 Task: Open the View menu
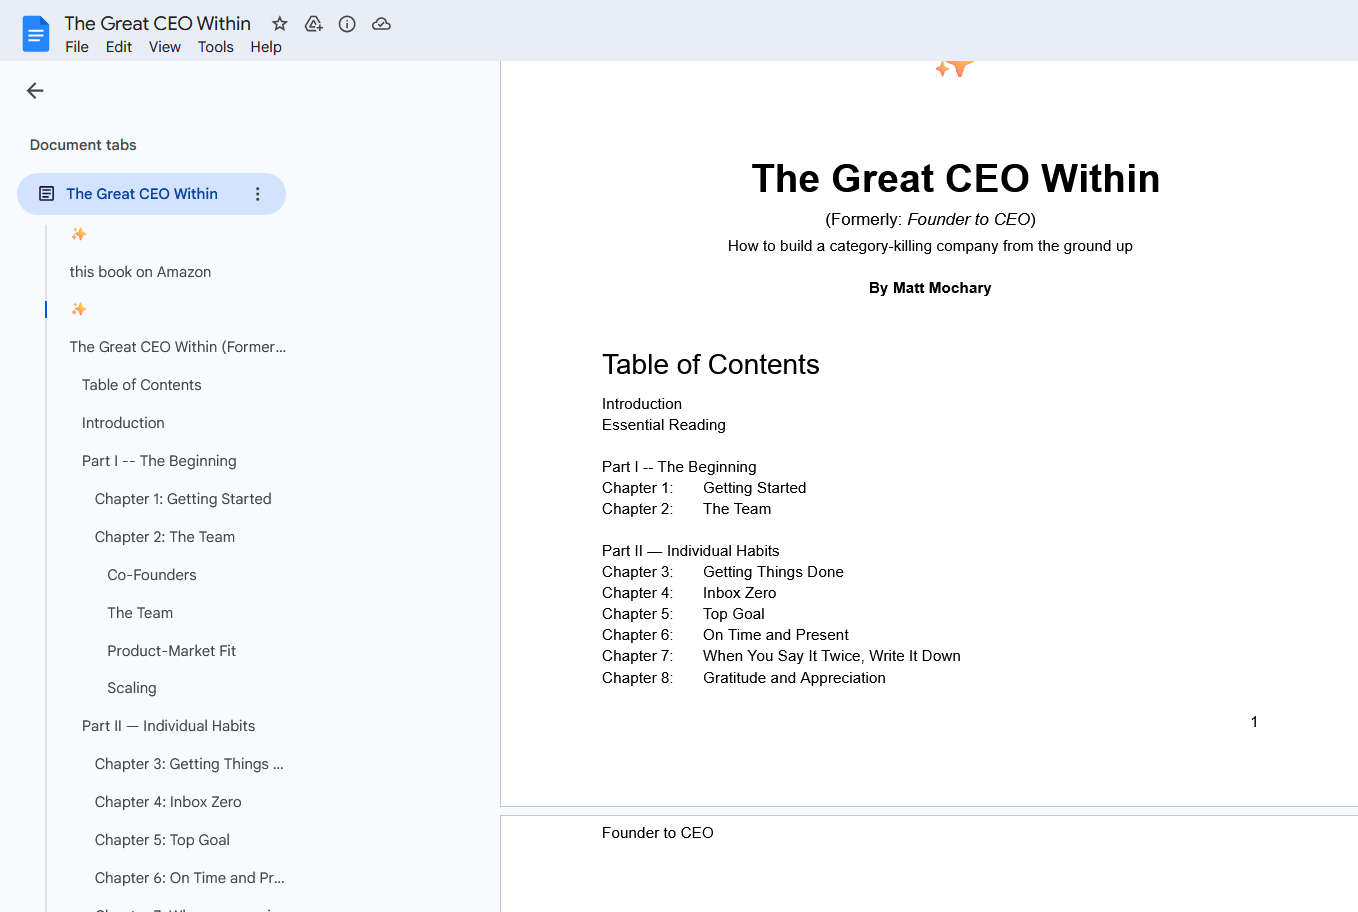tap(165, 47)
